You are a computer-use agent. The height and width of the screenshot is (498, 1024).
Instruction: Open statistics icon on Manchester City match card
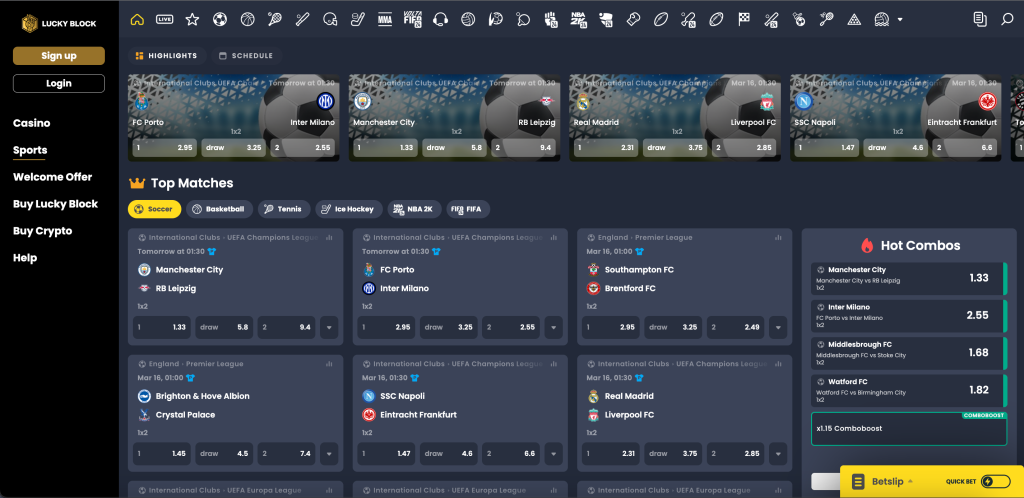[x=328, y=238]
